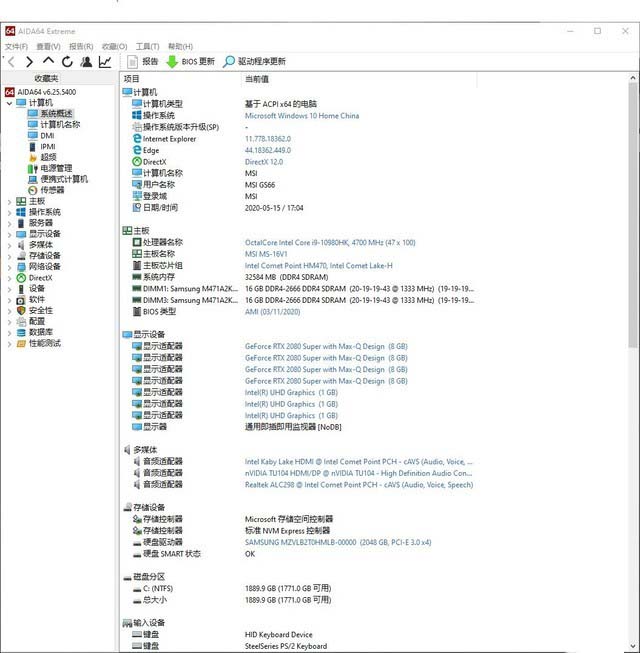Click the BIOS 更新 button
Viewport: 640px width, 653px height.
coord(190,62)
